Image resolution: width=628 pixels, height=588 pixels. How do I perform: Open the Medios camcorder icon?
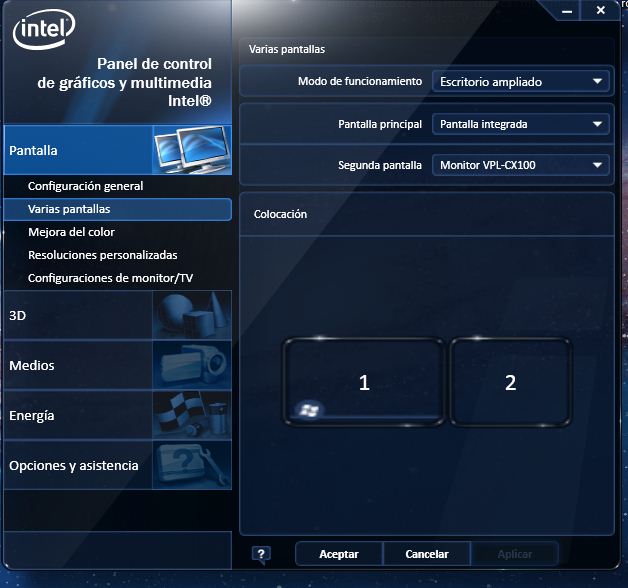(192, 365)
